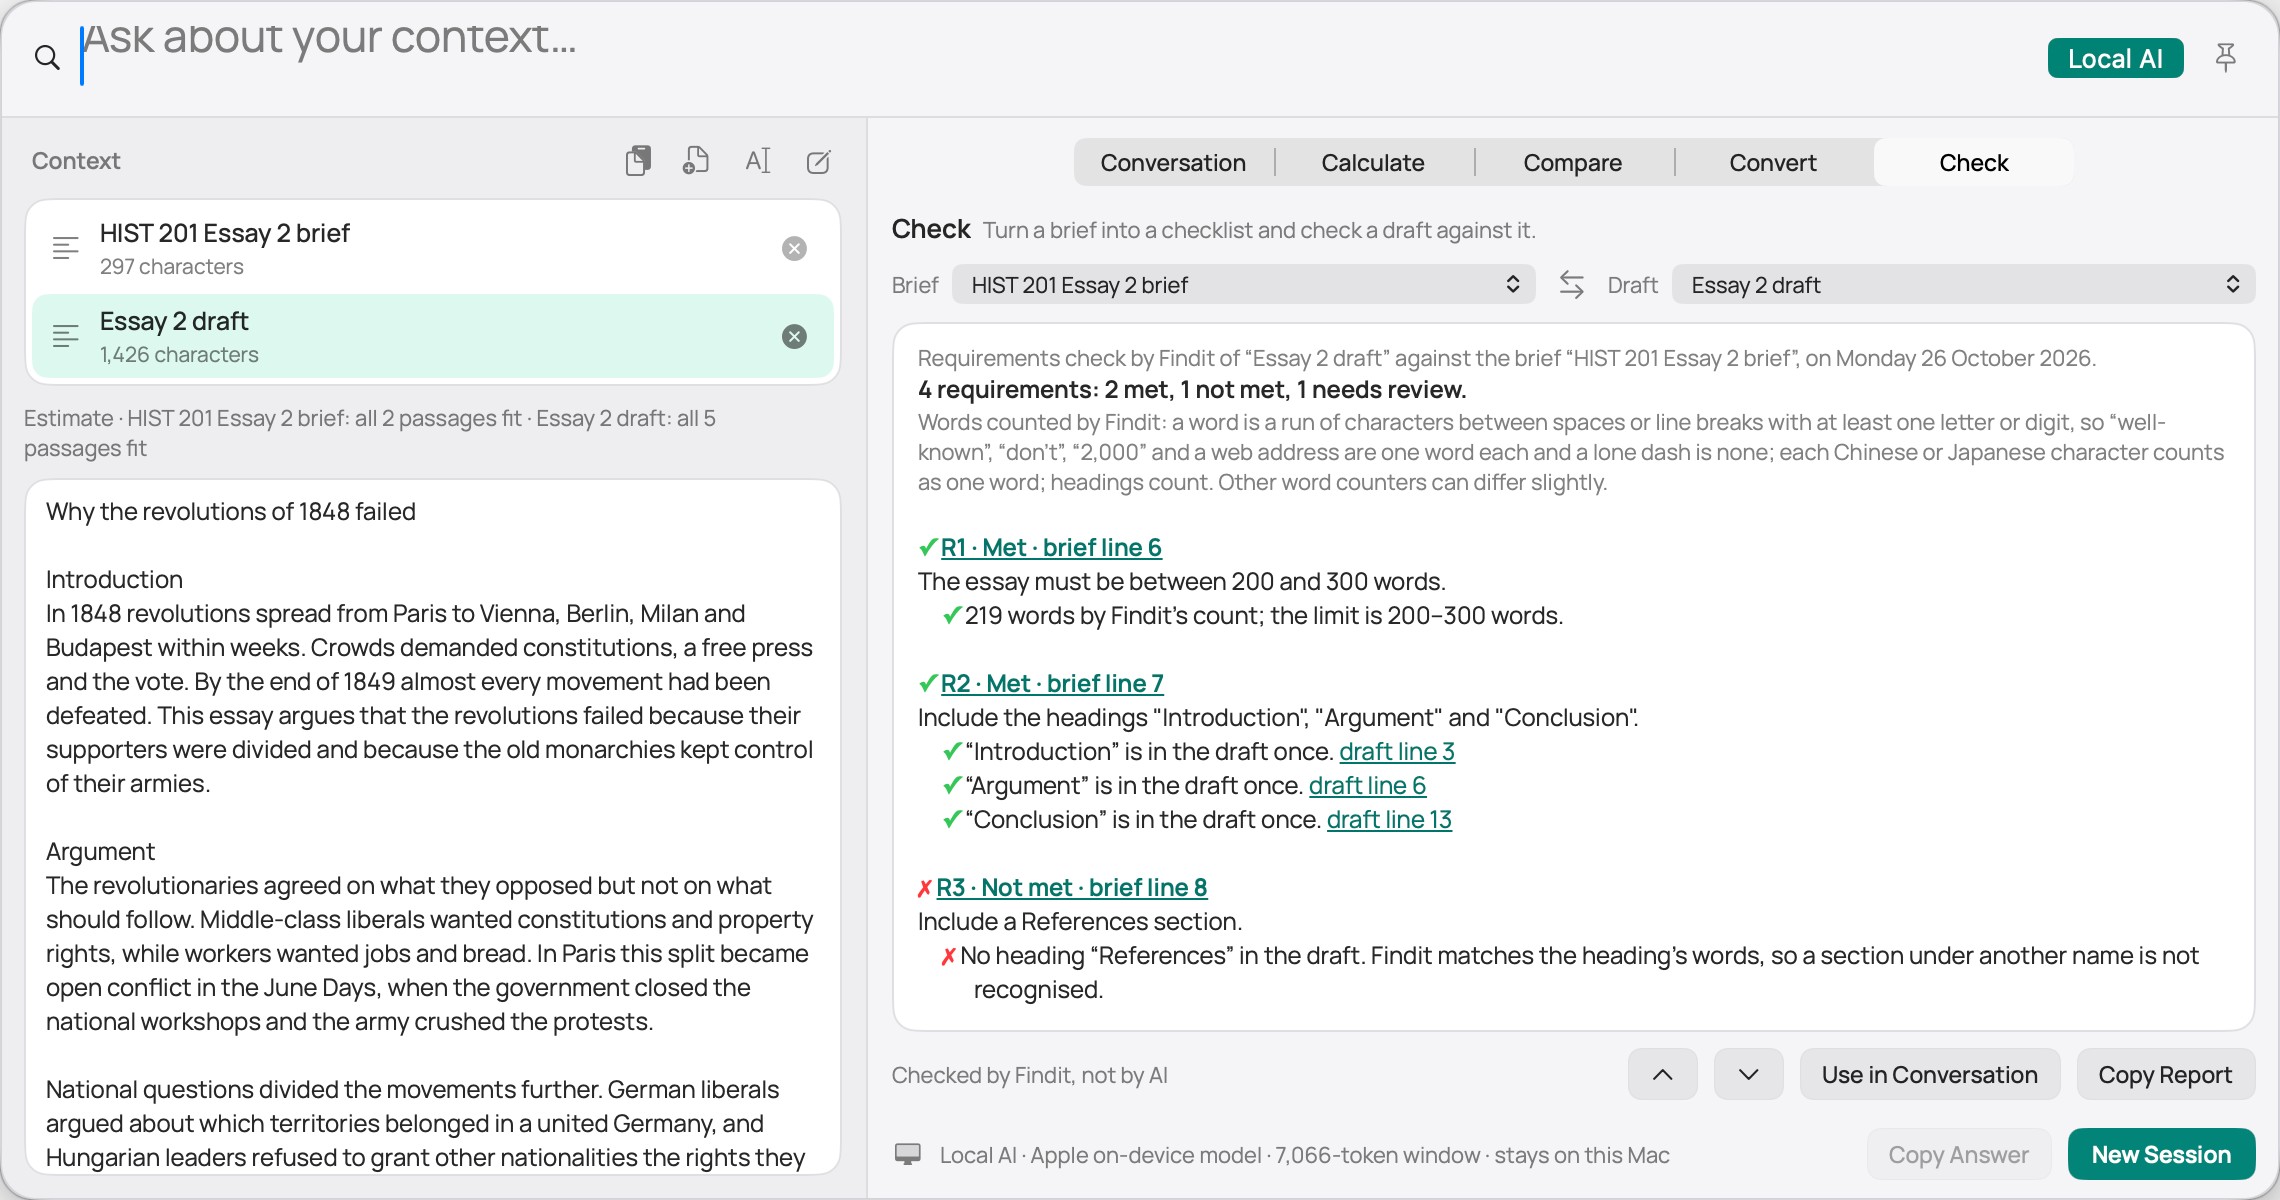Switch to the Compare tab
The height and width of the screenshot is (1200, 2280).
coord(1573,163)
